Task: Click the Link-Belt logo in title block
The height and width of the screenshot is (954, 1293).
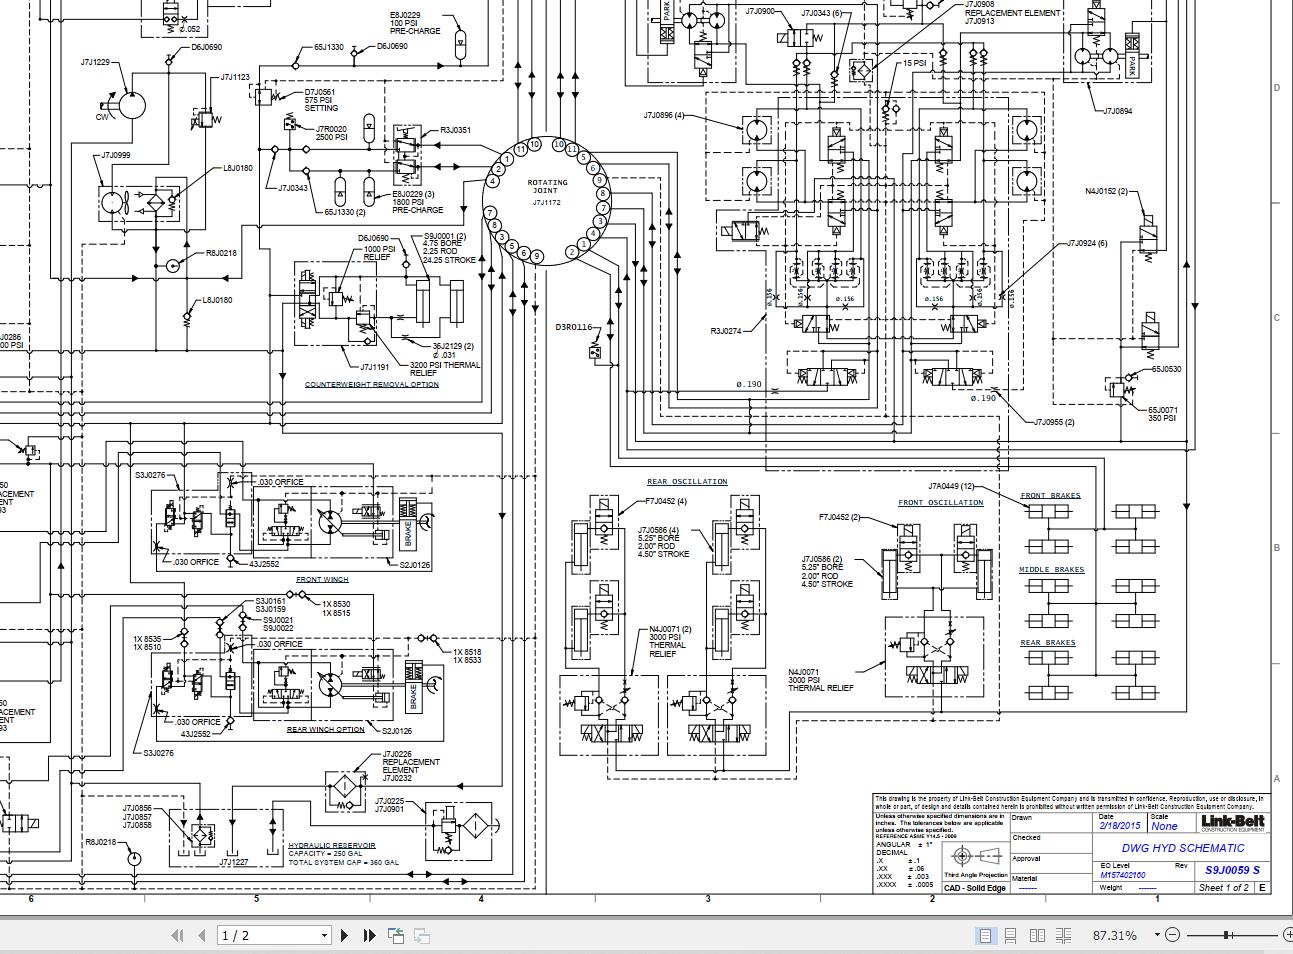Action: click(x=1232, y=822)
